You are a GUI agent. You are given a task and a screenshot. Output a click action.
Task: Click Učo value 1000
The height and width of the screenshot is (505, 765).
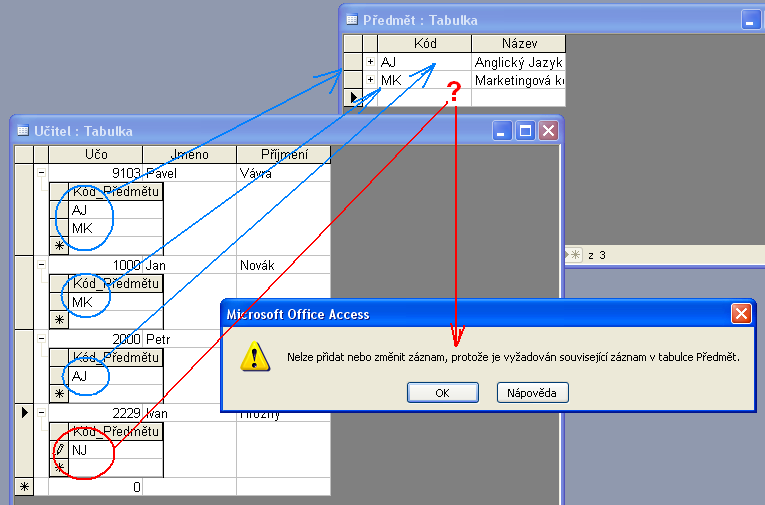[x=95, y=265]
